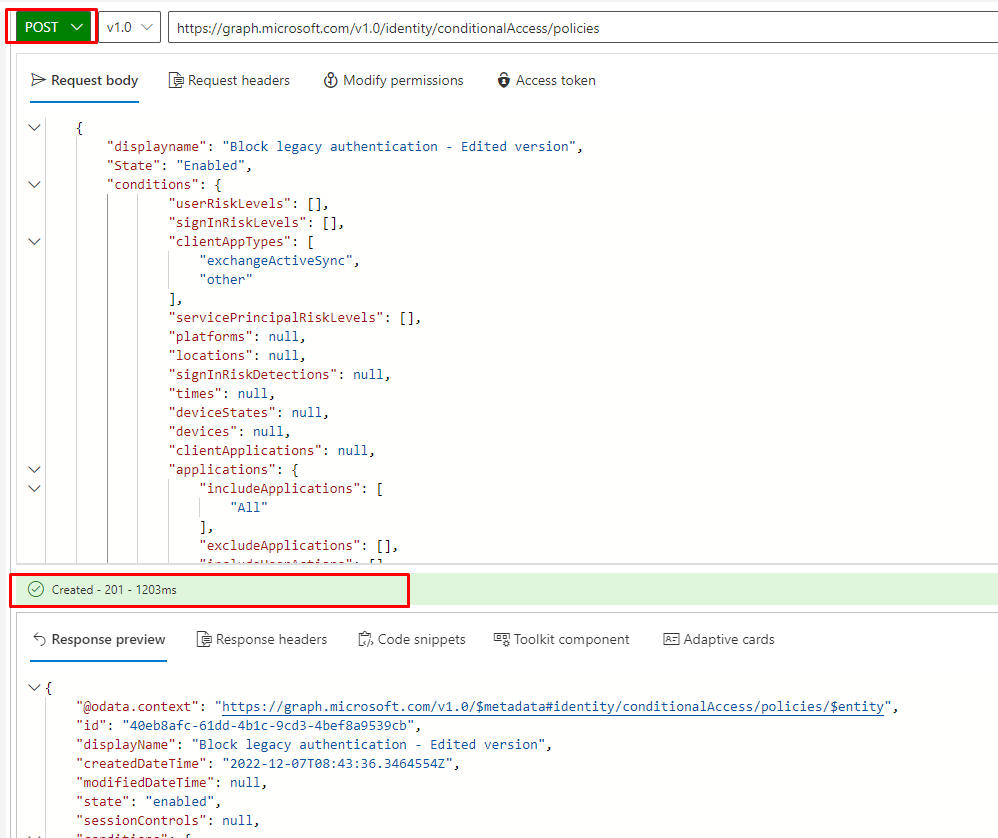Click the request URL input field
This screenshot has height=838, width=998.
point(580,28)
